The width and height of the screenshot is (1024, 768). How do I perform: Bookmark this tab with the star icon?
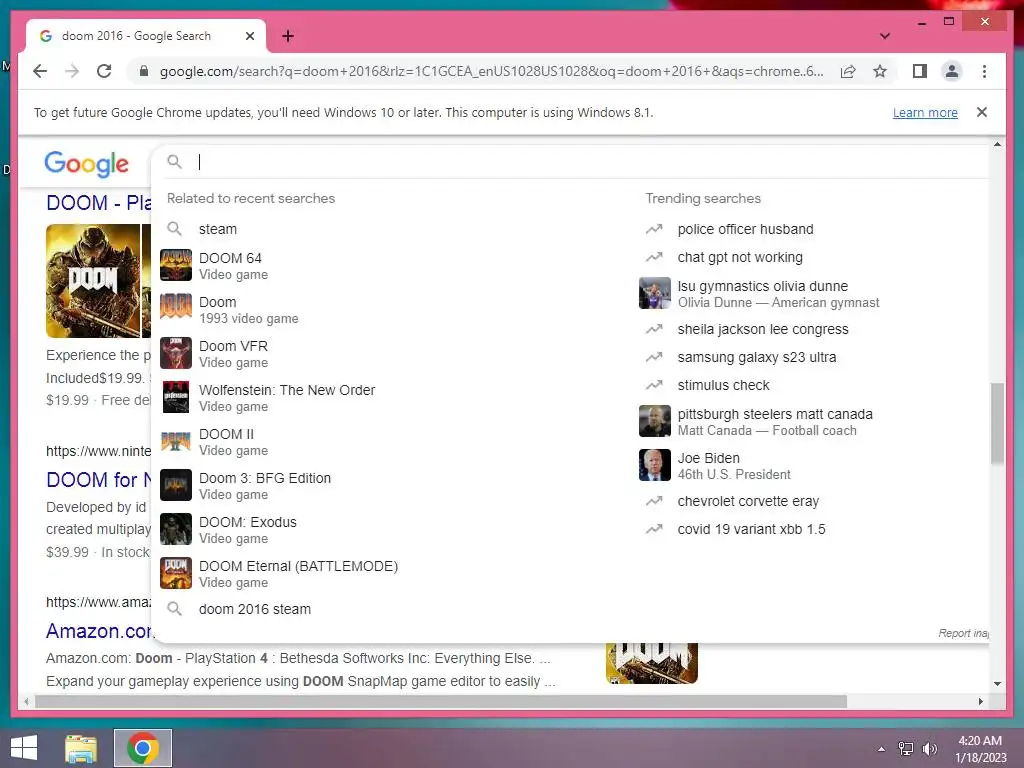(x=880, y=71)
